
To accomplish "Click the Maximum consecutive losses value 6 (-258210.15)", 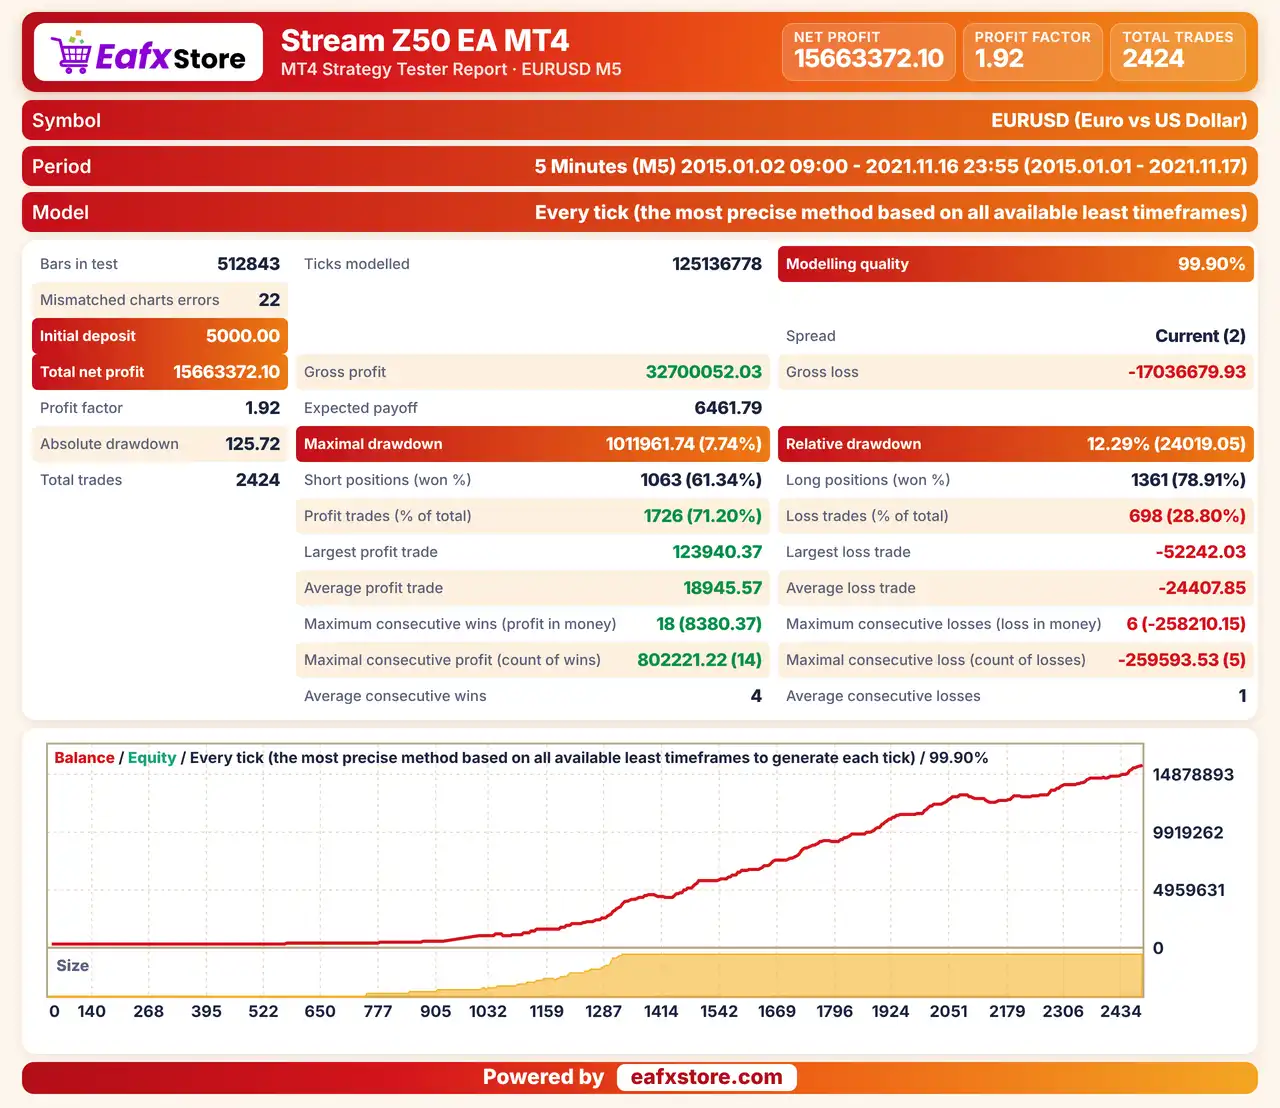I will (x=1186, y=624).
